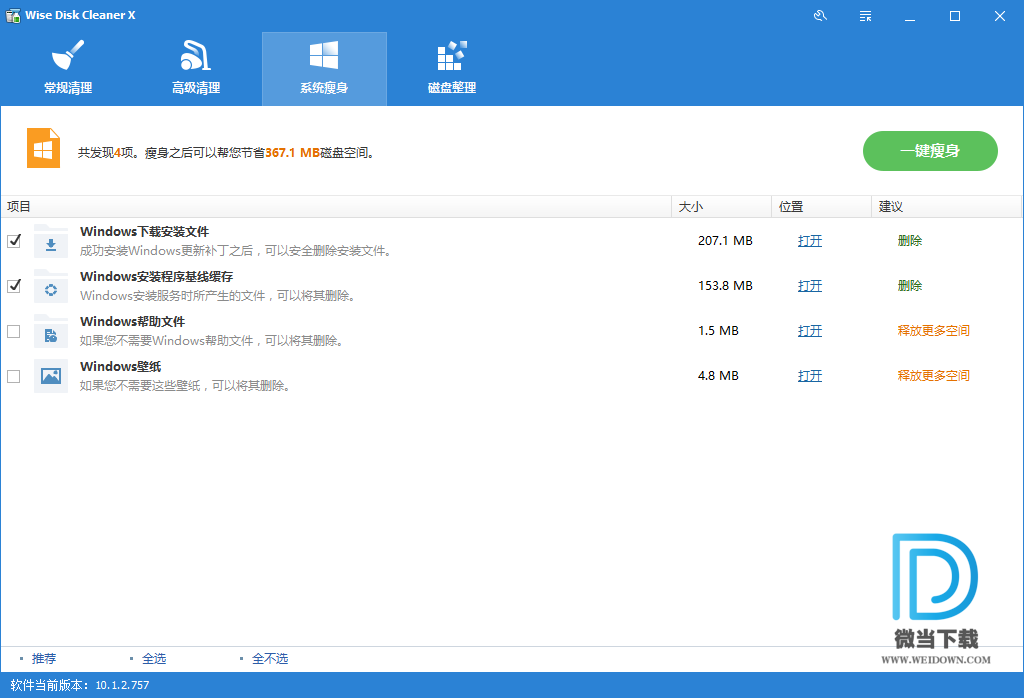This screenshot has width=1024, height=698.
Task: Click the Windows壁纸 title text
Action: pos(120,367)
